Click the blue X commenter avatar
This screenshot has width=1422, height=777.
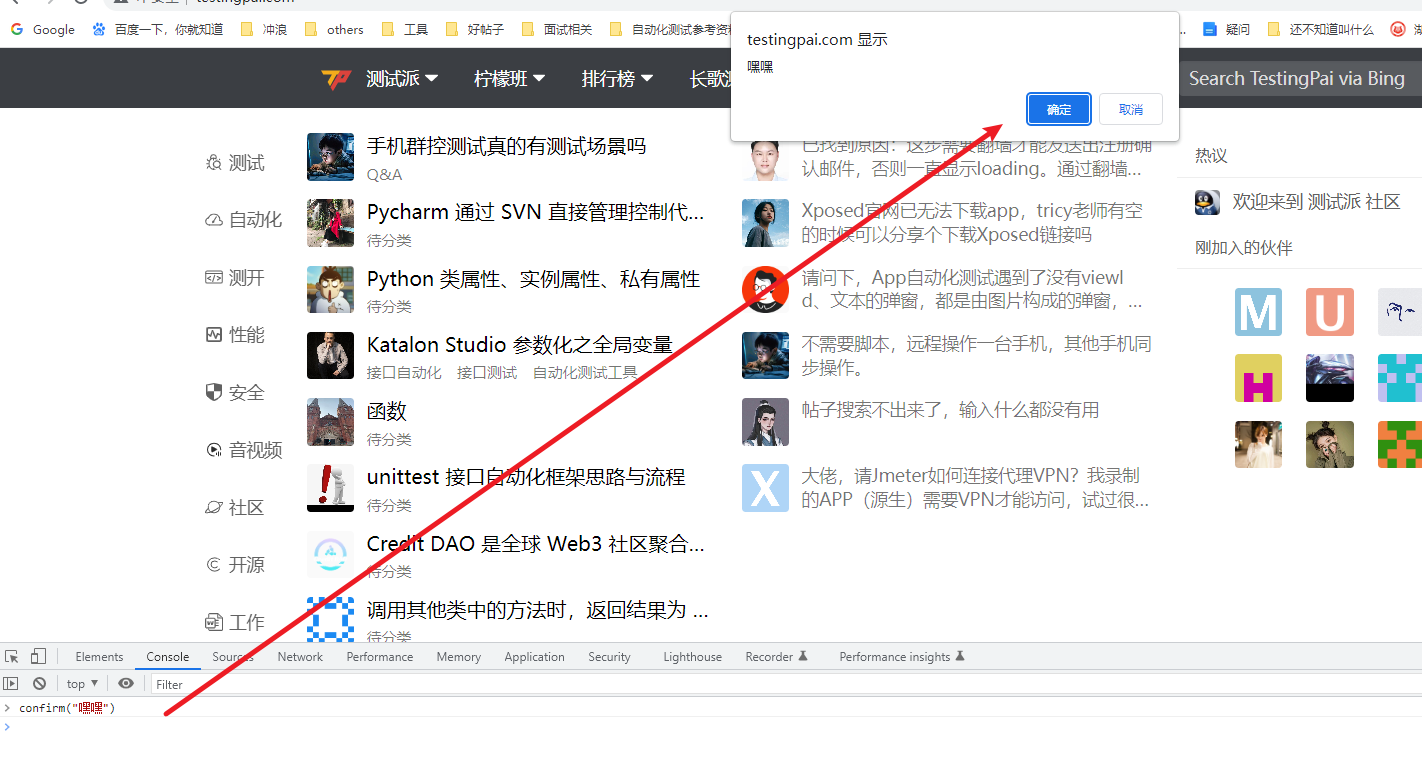click(x=765, y=488)
